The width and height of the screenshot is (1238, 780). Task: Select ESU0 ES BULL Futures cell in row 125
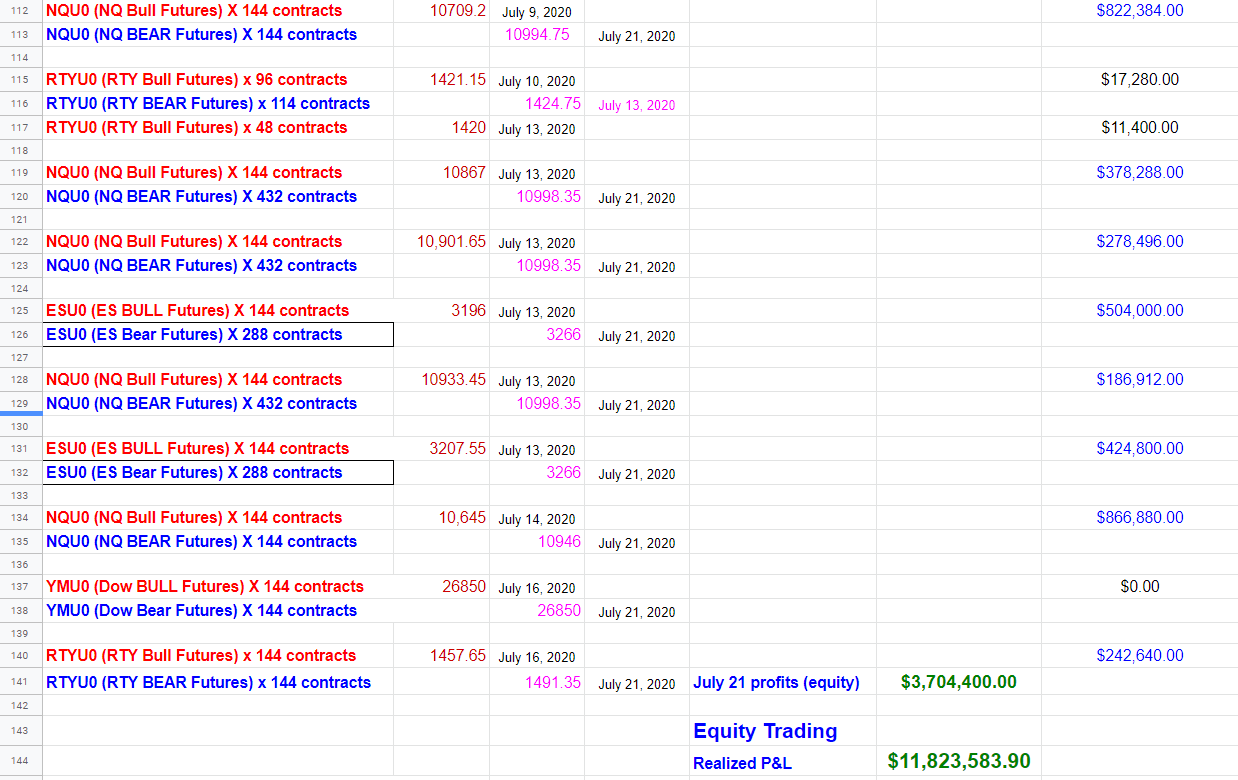point(217,311)
